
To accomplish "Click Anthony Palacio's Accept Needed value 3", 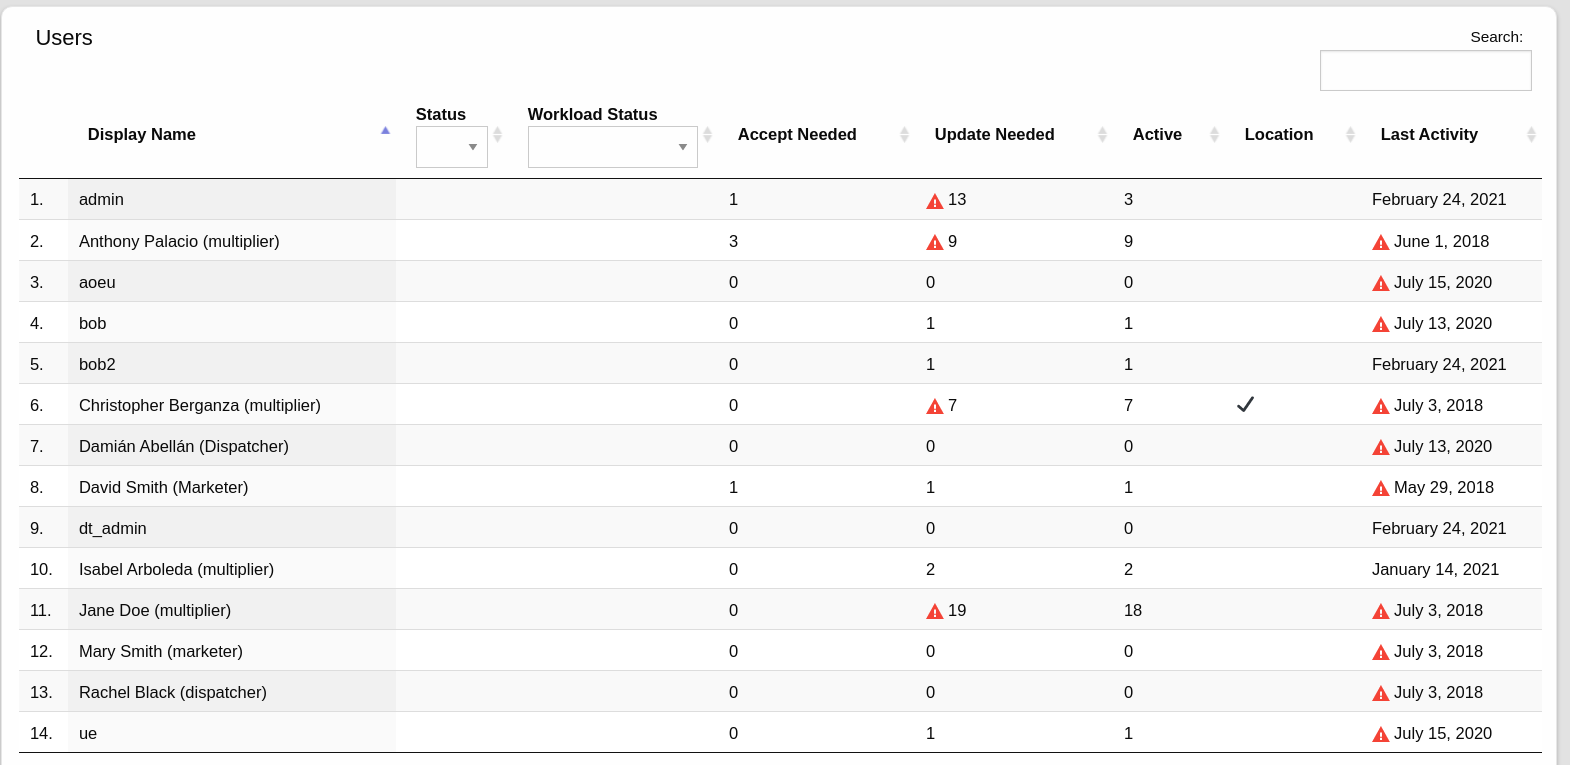I will [x=733, y=241].
